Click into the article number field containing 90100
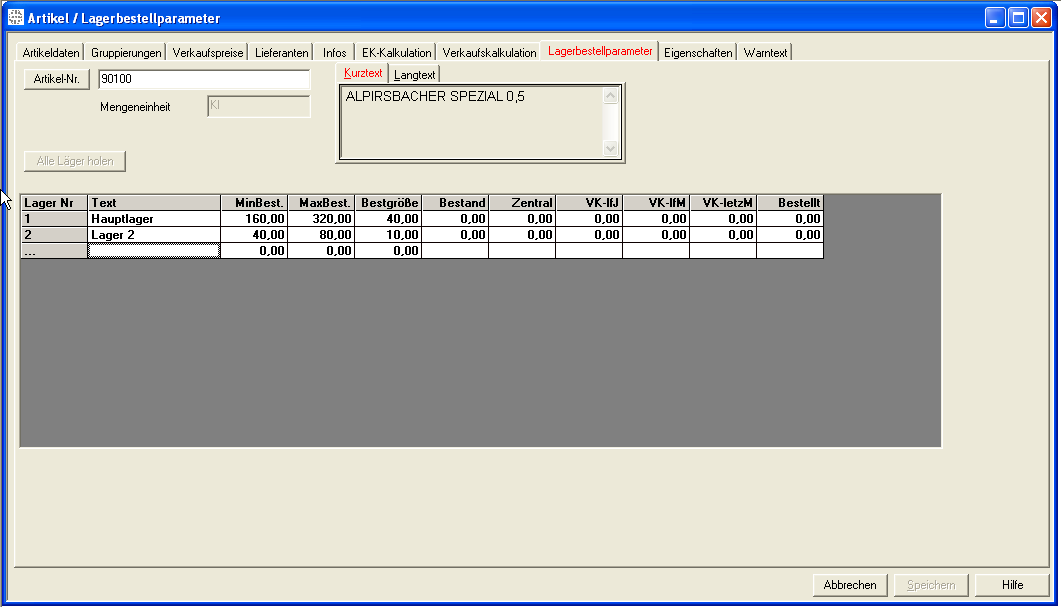 [x=204, y=80]
